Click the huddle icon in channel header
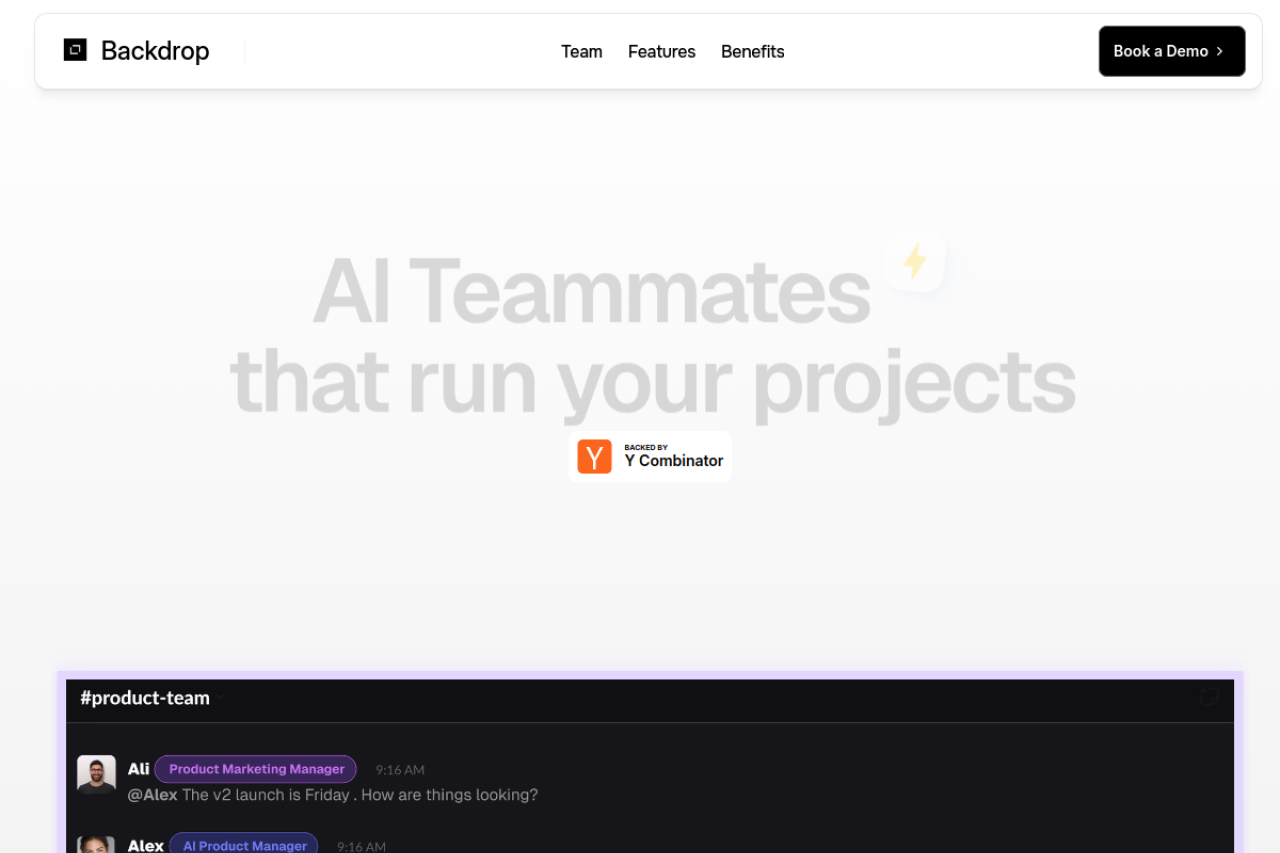The height and width of the screenshot is (853, 1280). click(1210, 697)
